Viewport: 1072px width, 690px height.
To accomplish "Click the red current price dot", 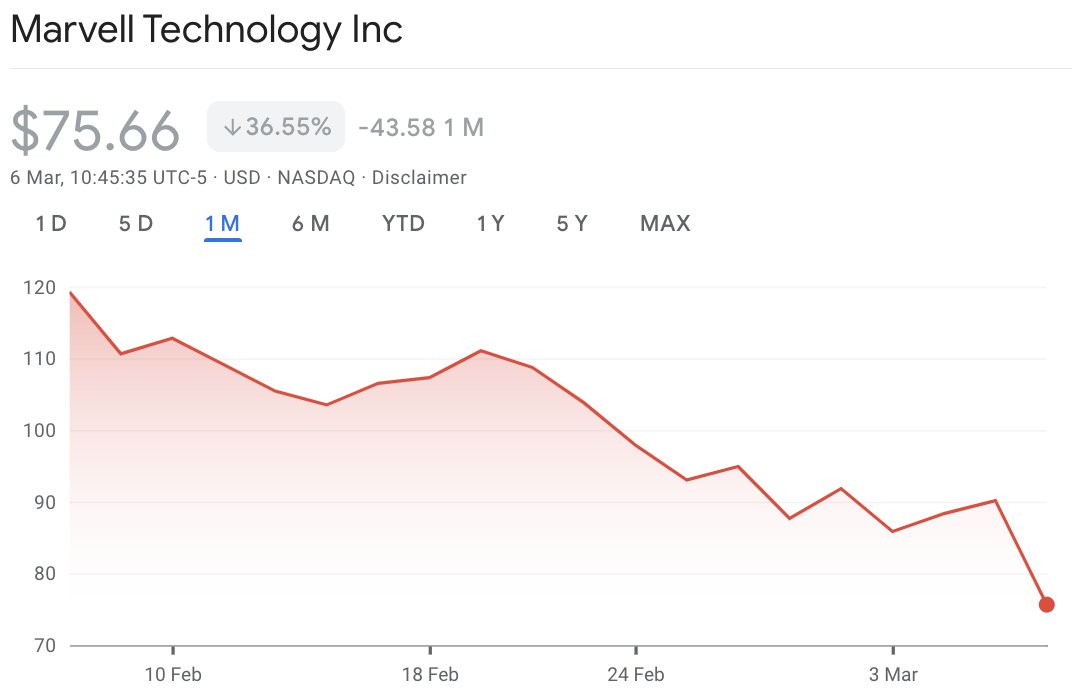I will pos(1047,605).
